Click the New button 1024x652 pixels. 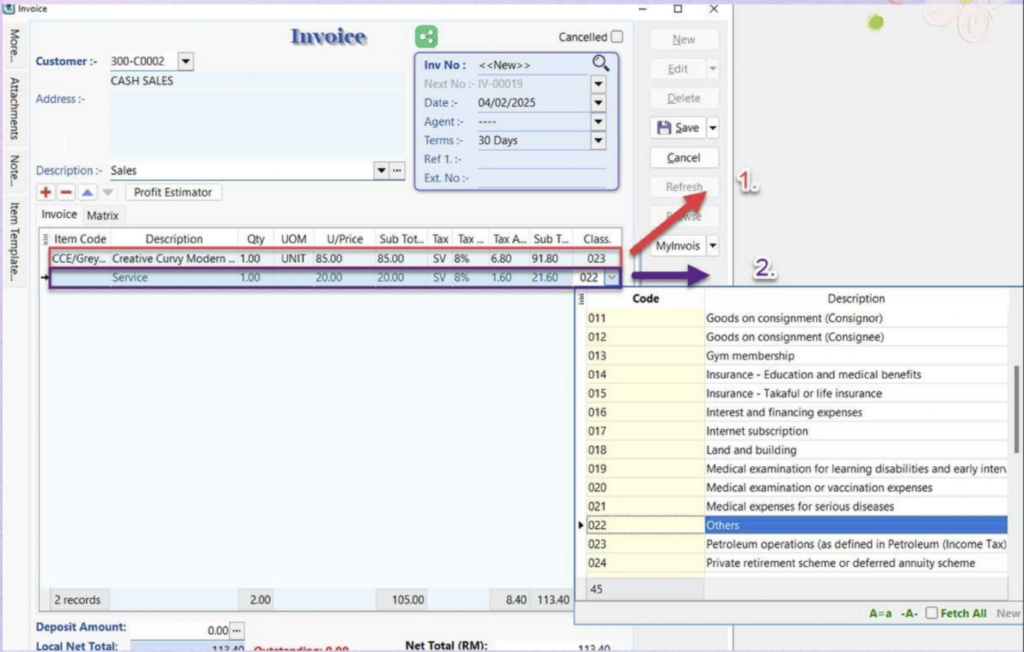click(x=684, y=39)
